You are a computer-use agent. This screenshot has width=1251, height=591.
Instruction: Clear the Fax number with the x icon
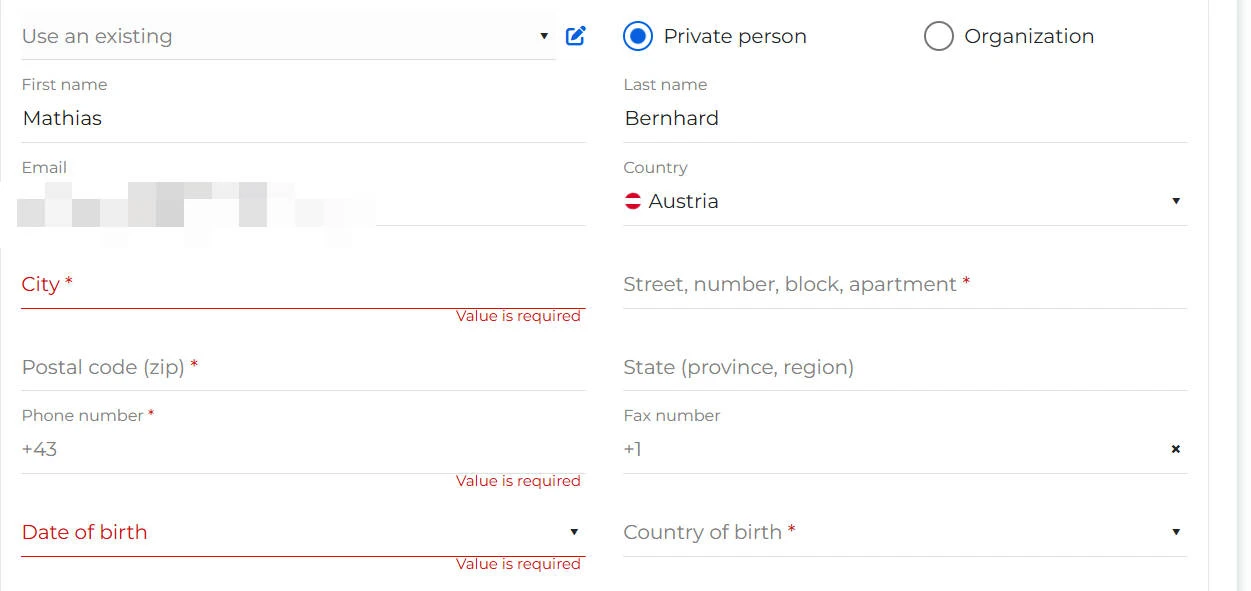(1176, 449)
